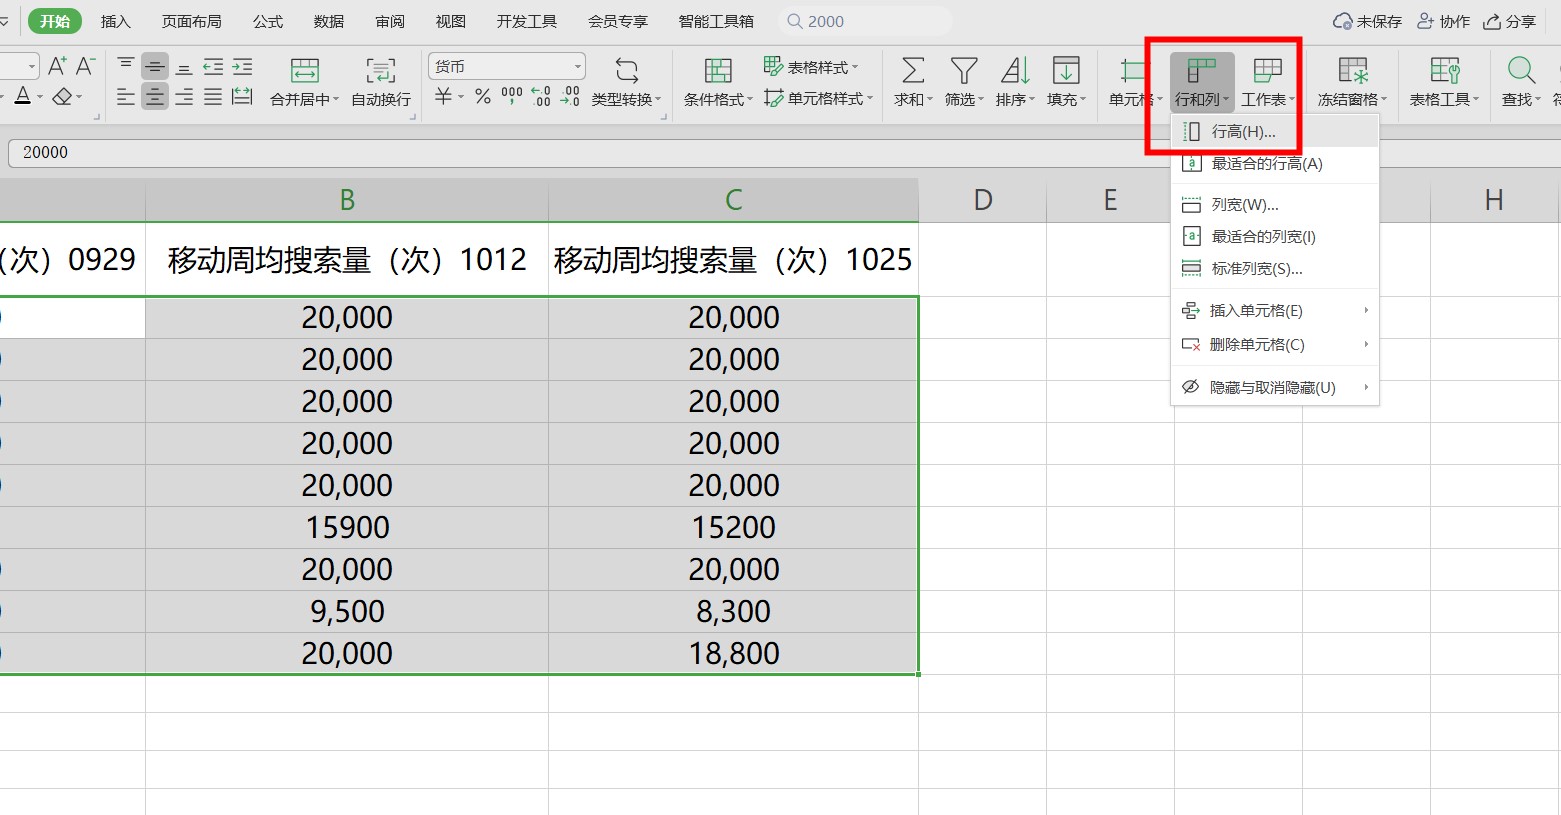Viewport: 1561px width, 815px height.
Task: Toggle left text alignment
Action: pyautogui.click(x=125, y=97)
